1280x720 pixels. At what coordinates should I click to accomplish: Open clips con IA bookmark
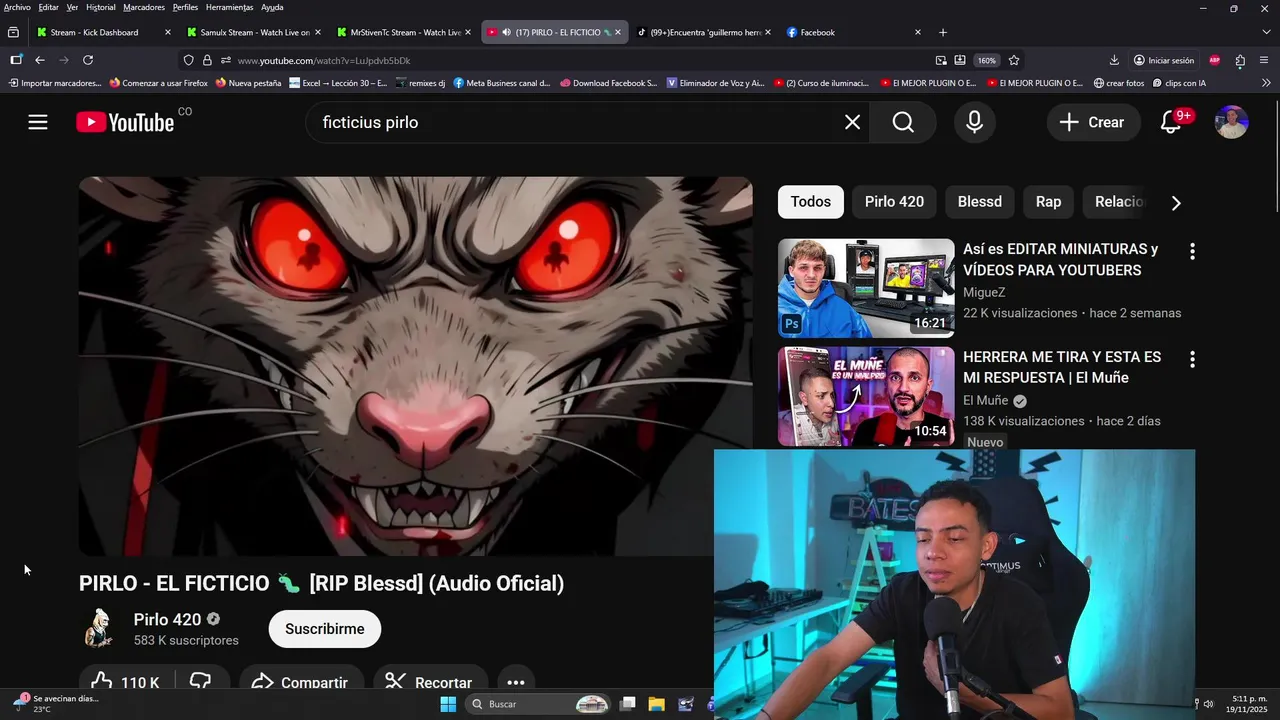click(x=1179, y=83)
